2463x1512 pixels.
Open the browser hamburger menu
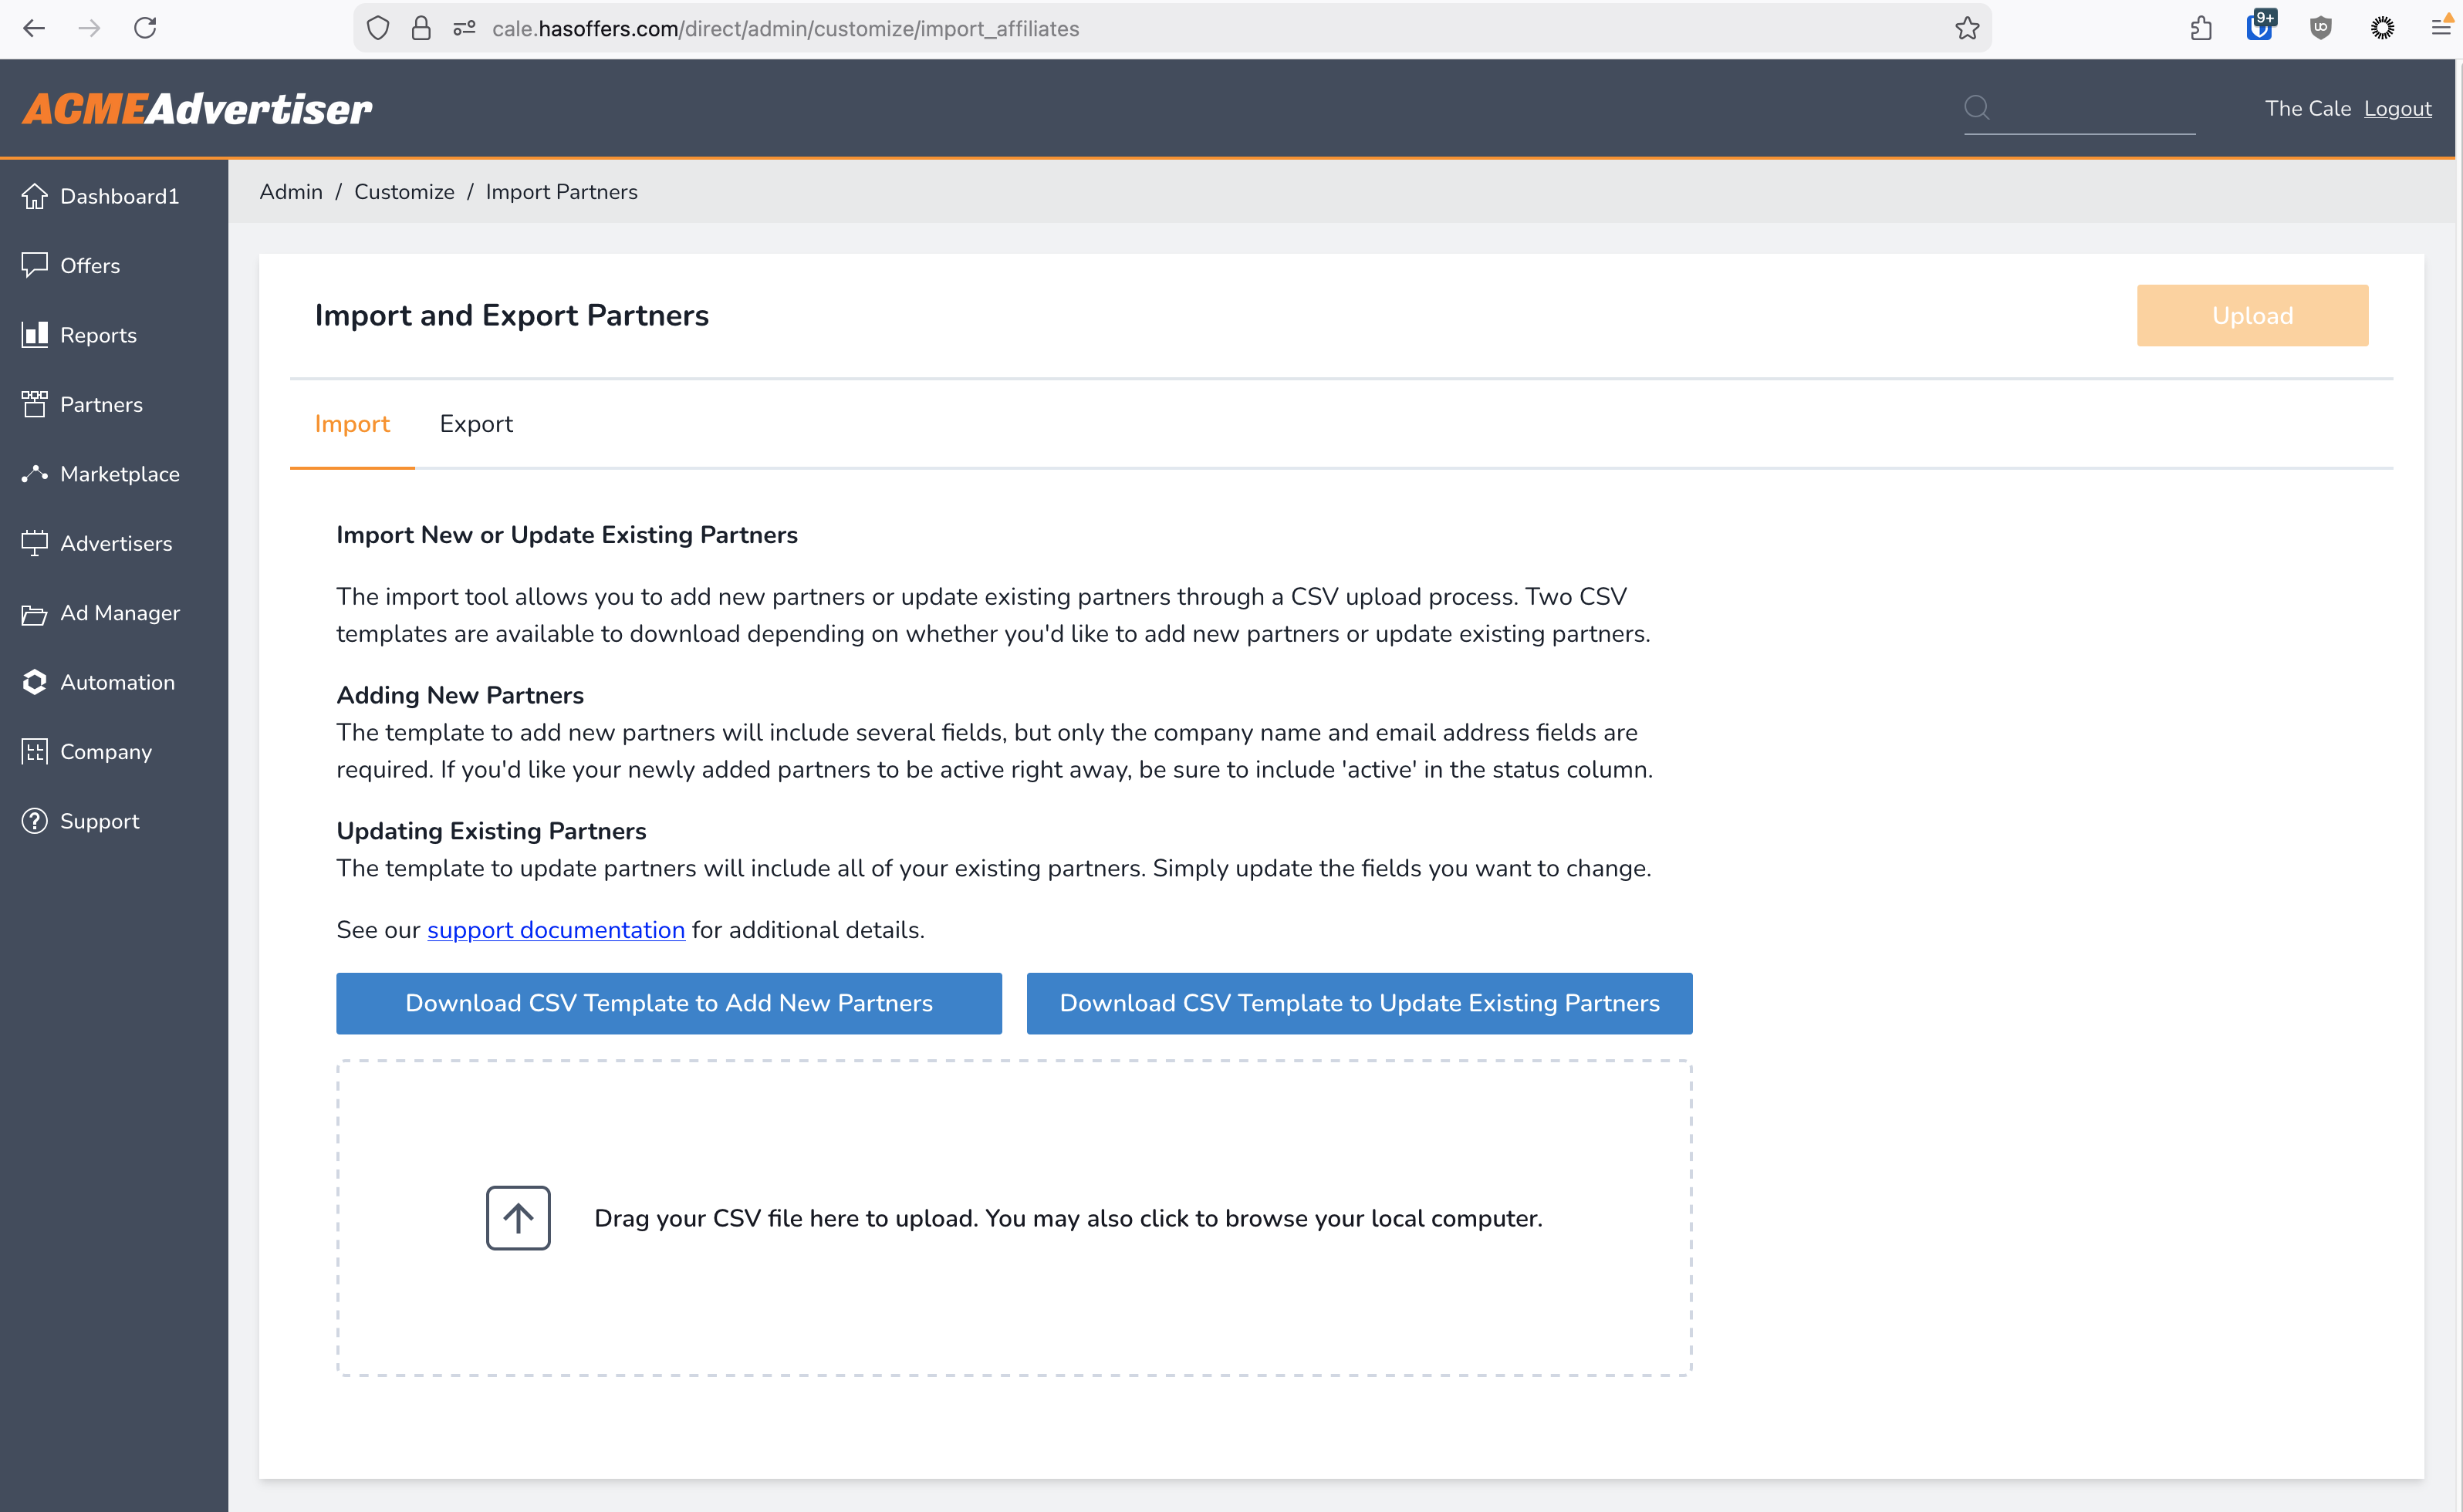pyautogui.click(x=2441, y=28)
